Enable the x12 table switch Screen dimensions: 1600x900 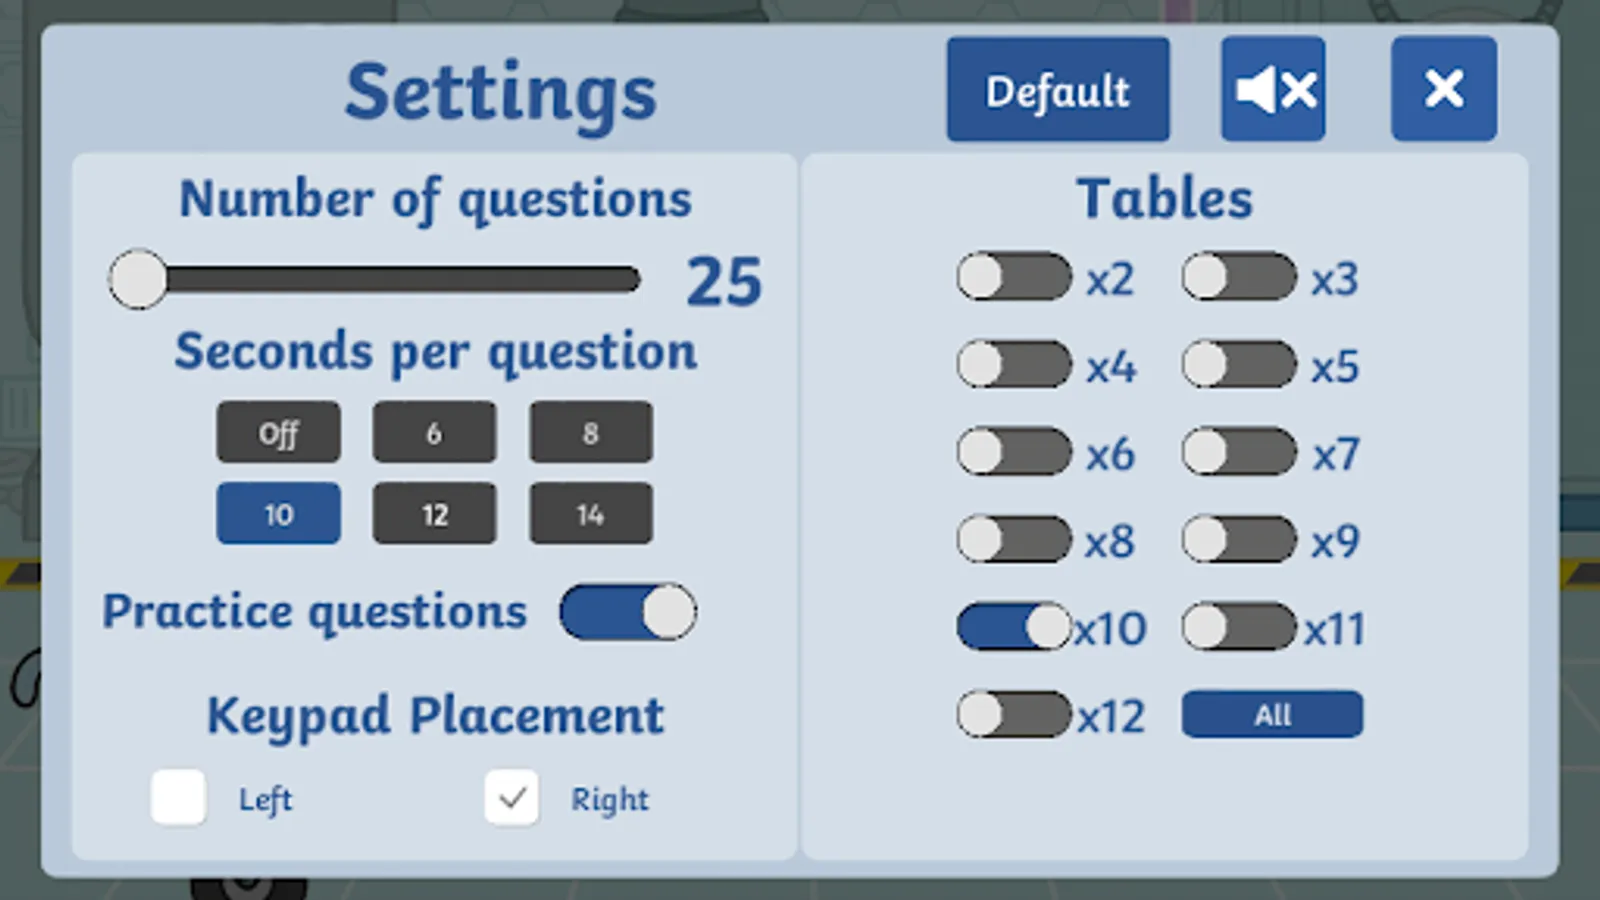1014,715
